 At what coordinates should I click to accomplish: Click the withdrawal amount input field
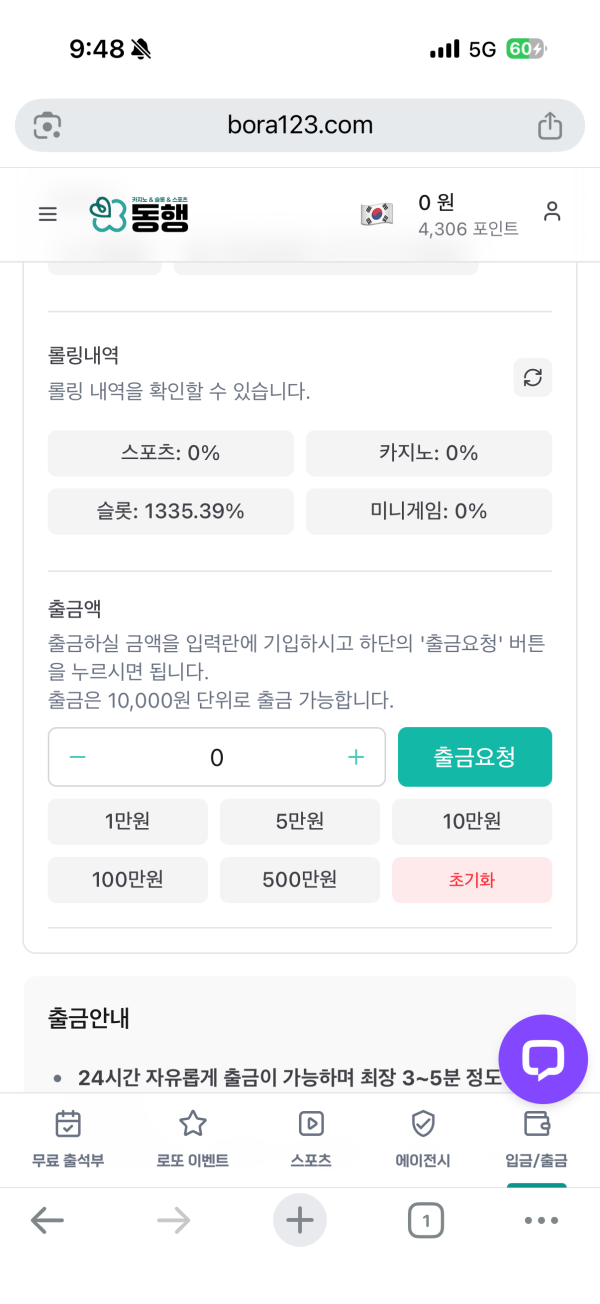point(216,757)
